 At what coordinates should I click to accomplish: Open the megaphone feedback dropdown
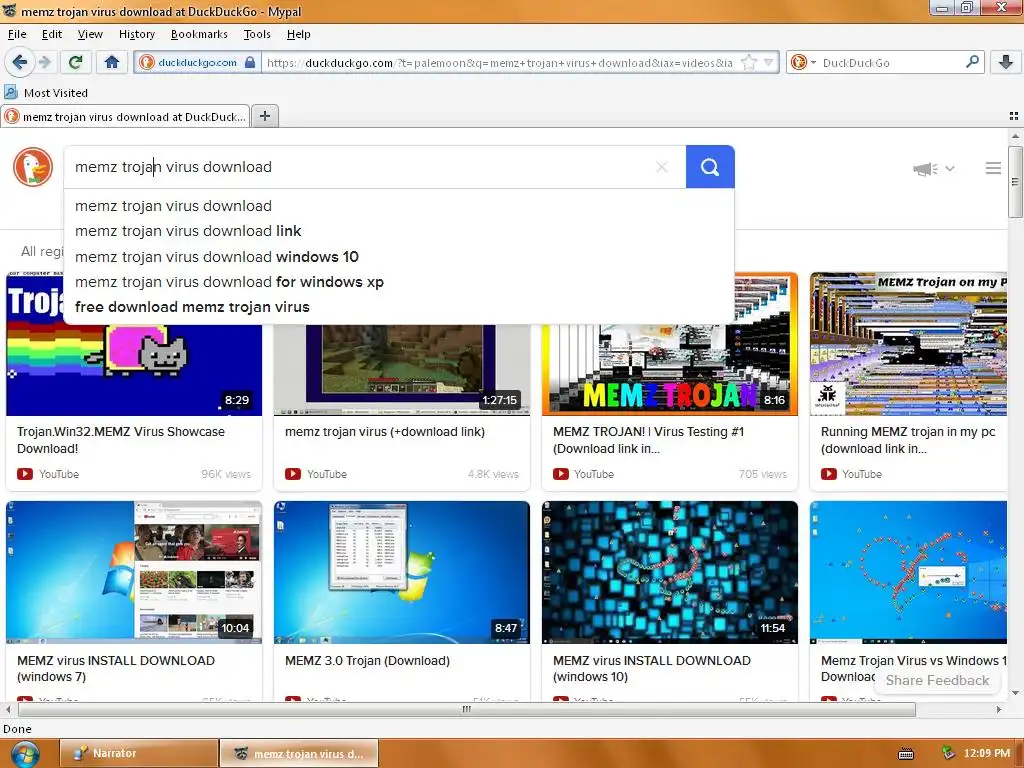coord(933,169)
